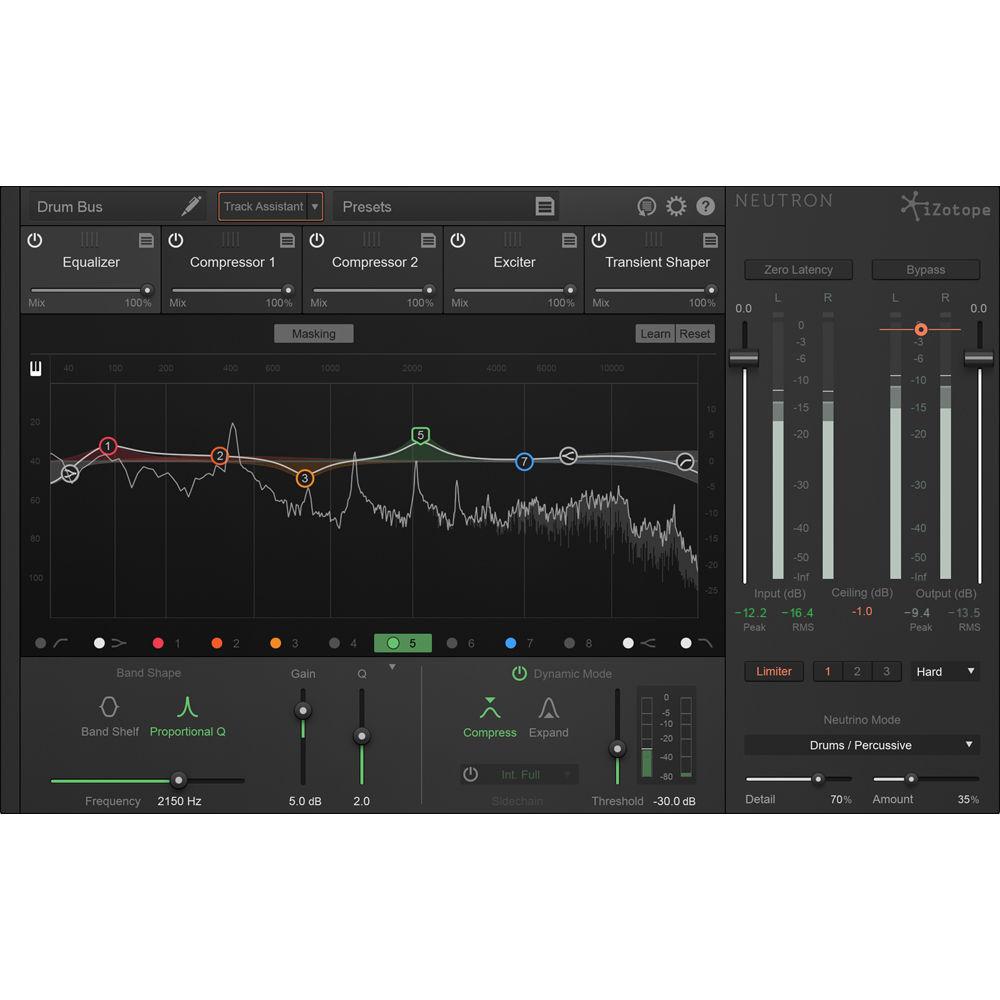The width and height of the screenshot is (1000, 1000).
Task: Switch to the Transient Shaper module
Action: 656,262
